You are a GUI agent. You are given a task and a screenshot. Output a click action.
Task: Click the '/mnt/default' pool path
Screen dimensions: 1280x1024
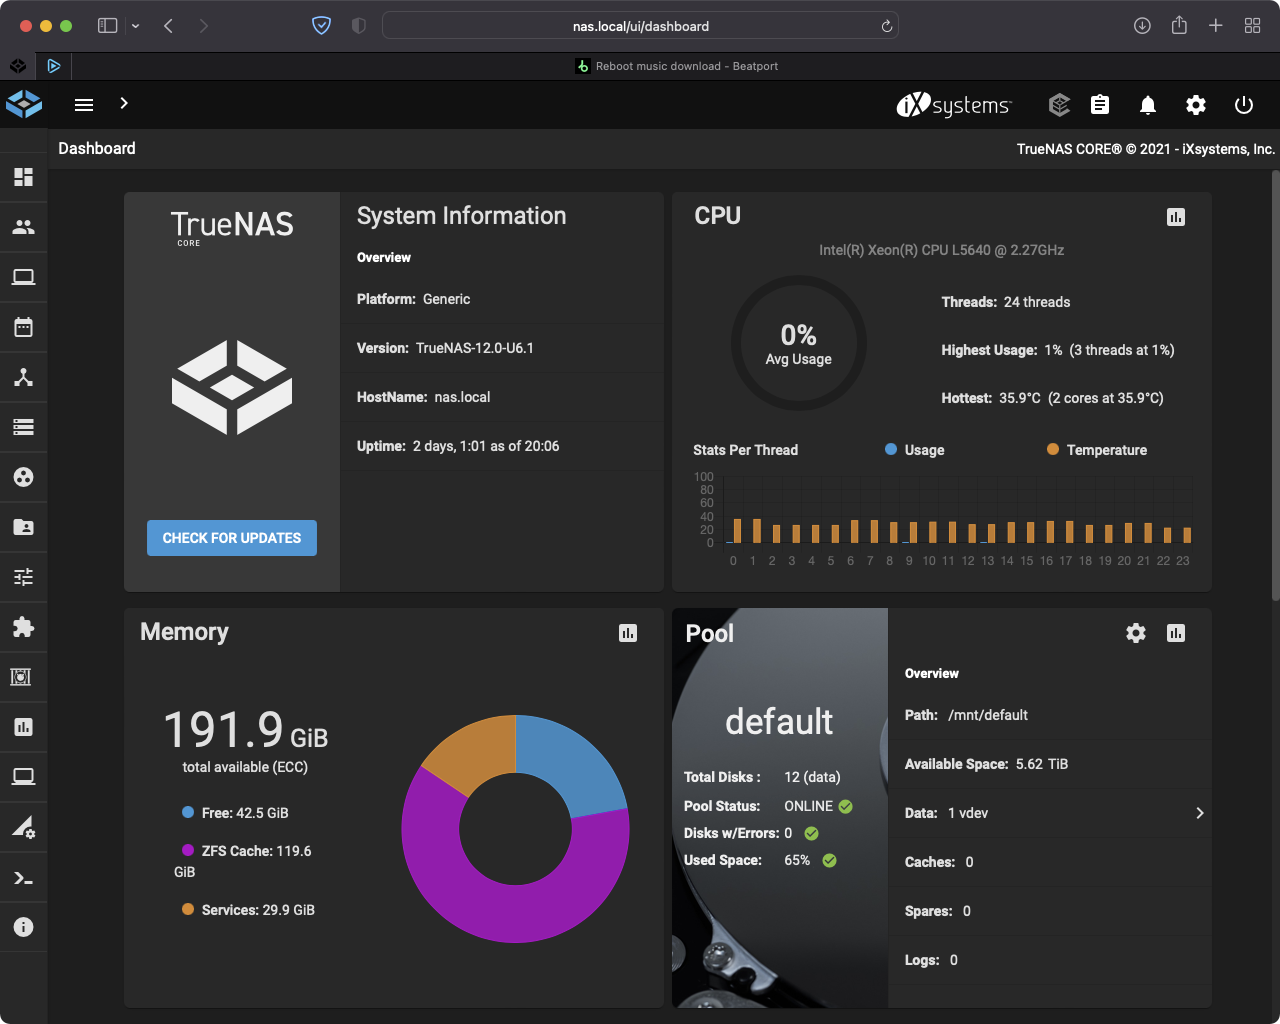(x=988, y=715)
